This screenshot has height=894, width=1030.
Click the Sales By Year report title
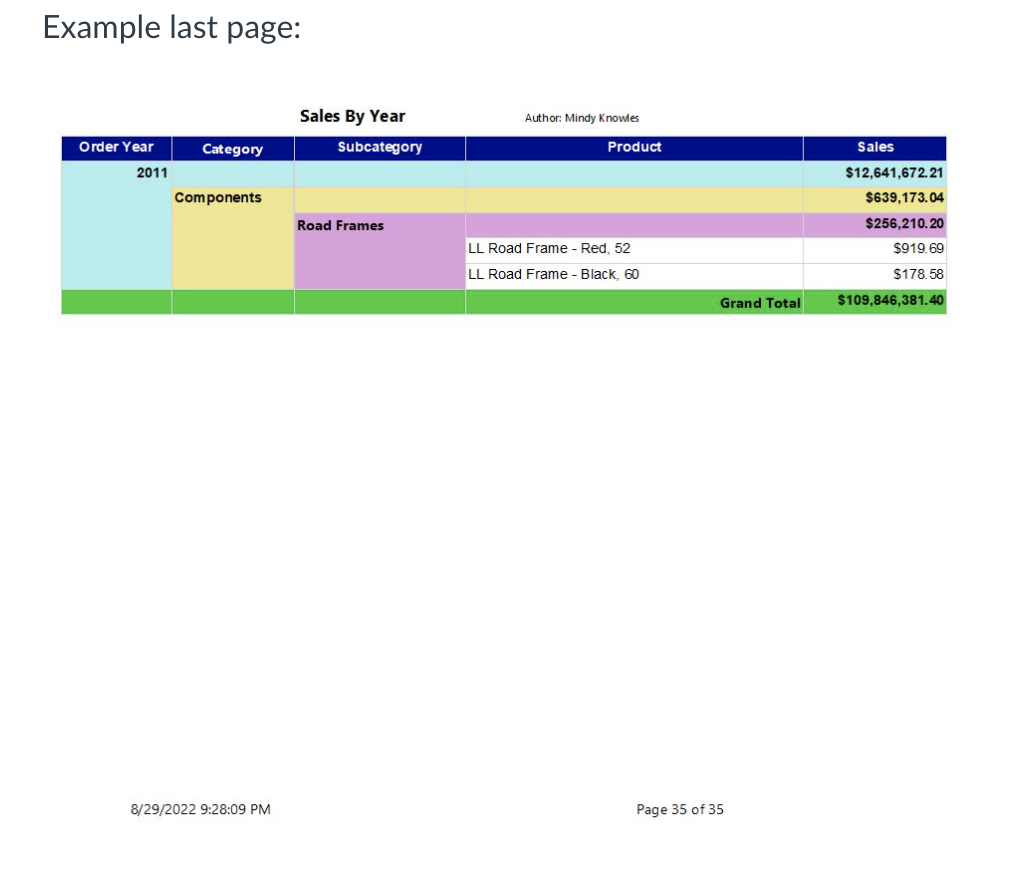[x=352, y=116]
